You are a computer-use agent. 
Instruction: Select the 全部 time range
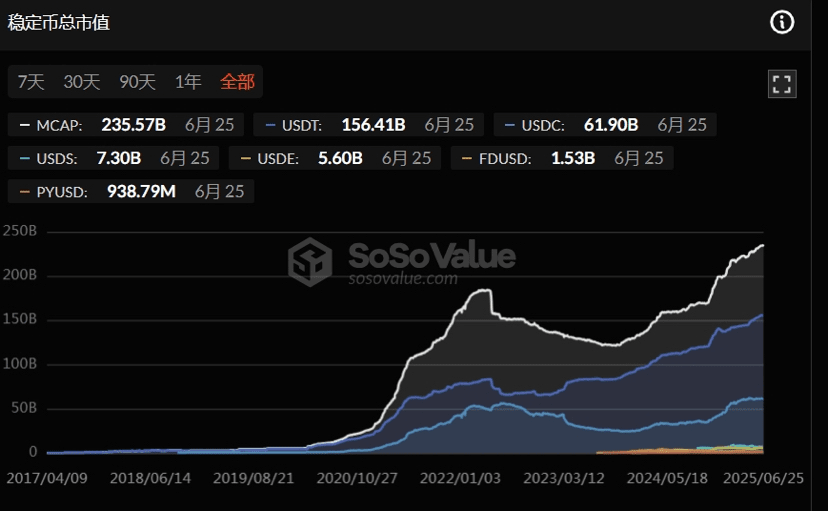coord(237,82)
